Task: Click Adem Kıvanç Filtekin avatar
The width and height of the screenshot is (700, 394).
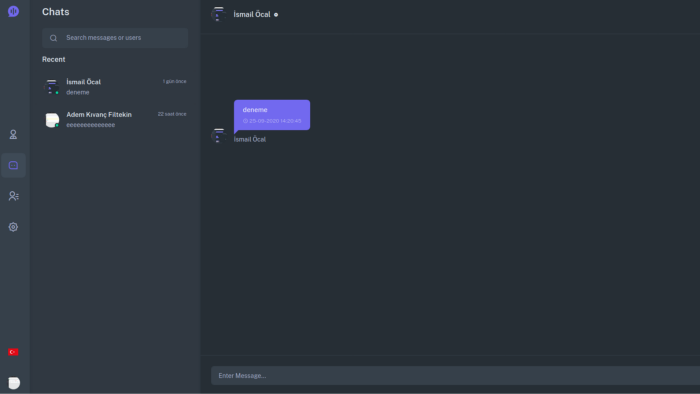Action: [52, 120]
